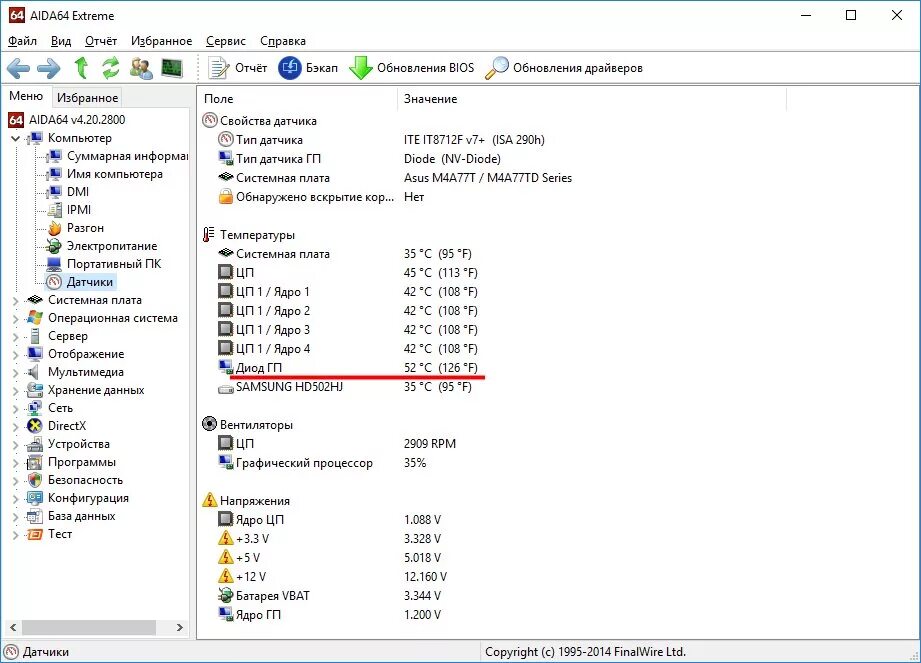Expand the Хранение данных tree node
This screenshot has width=921, height=663.
(x=16, y=391)
